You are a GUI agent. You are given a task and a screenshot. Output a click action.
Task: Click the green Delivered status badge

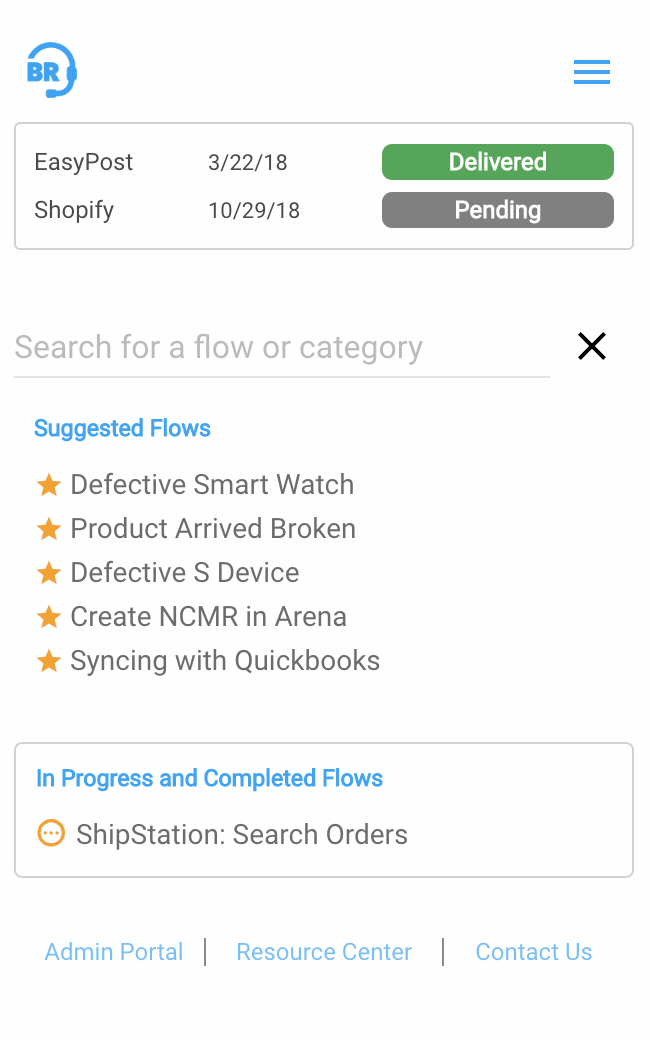(x=497, y=162)
